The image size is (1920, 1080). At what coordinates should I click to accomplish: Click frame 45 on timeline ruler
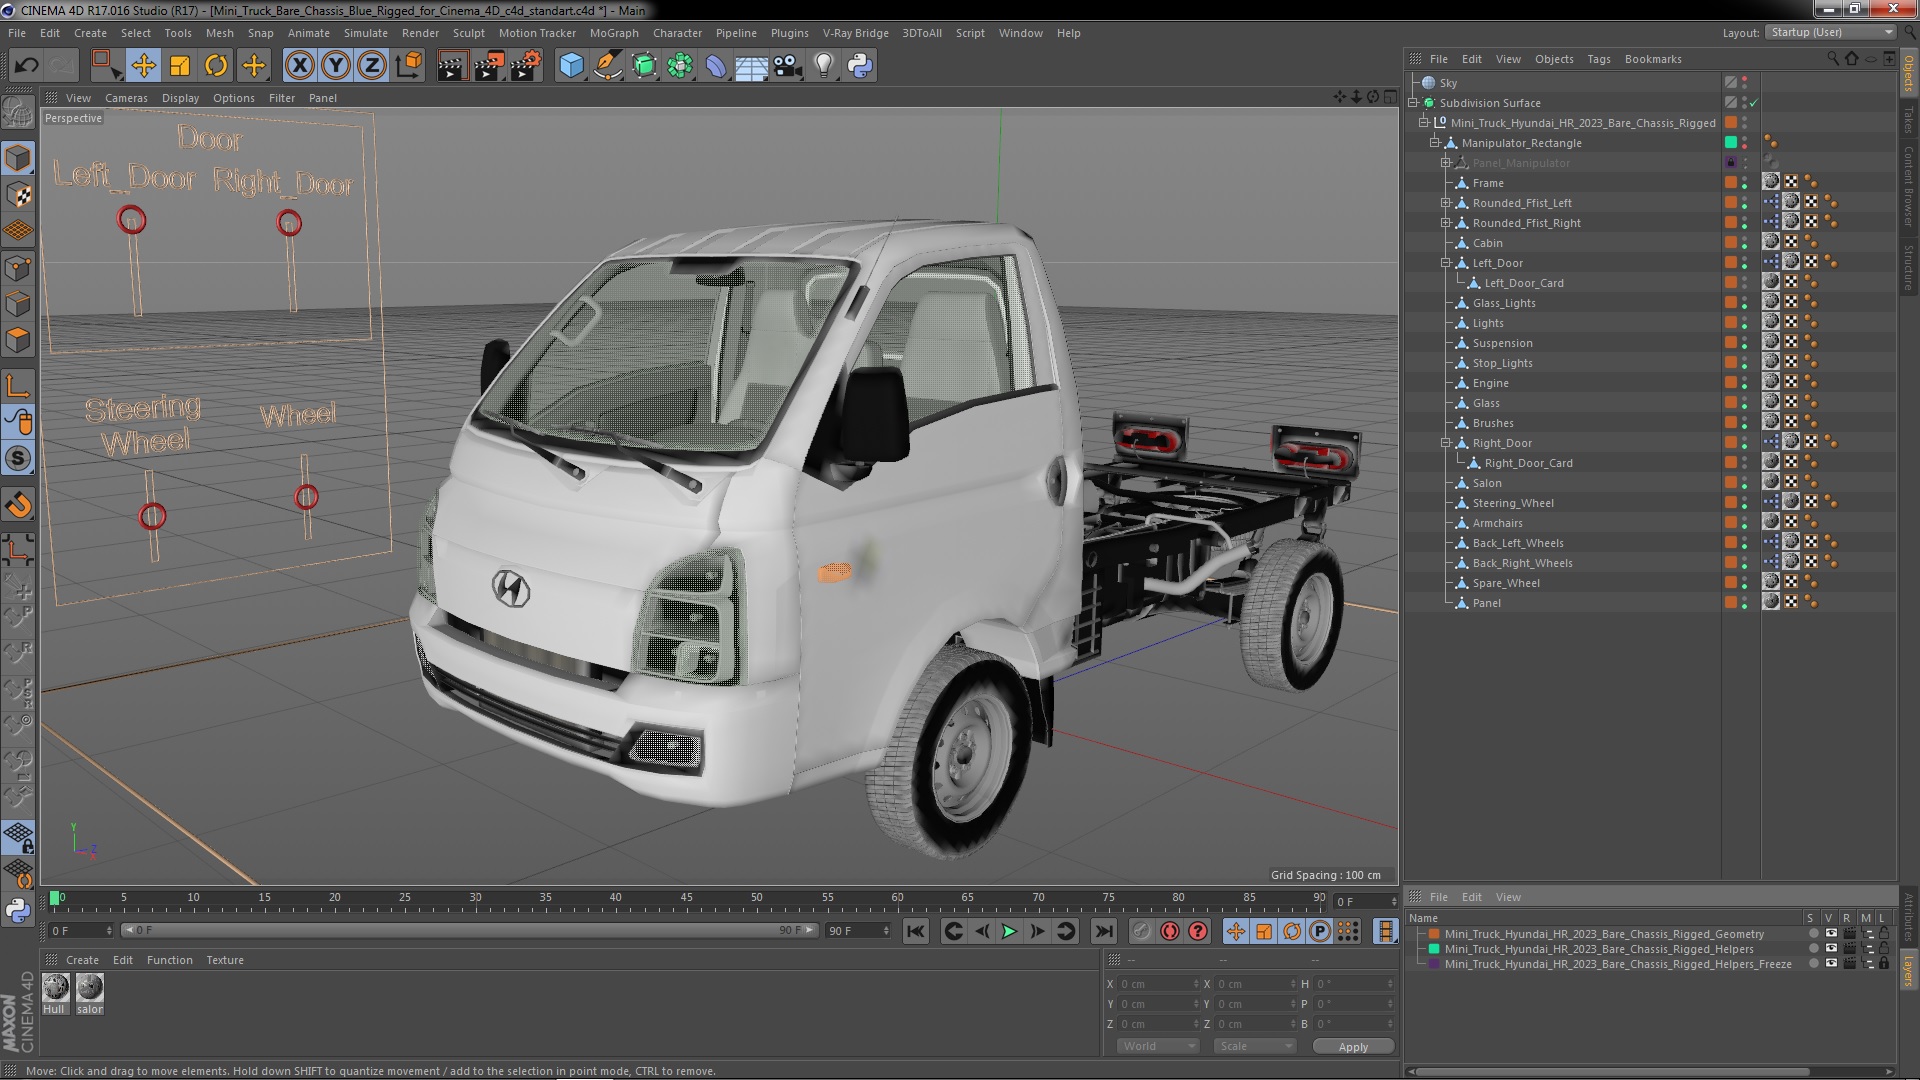pos(686,898)
